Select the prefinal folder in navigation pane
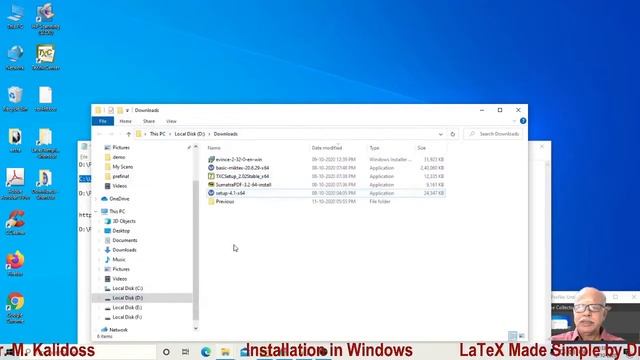Image resolution: width=640 pixels, height=360 pixels. click(x=121, y=176)
